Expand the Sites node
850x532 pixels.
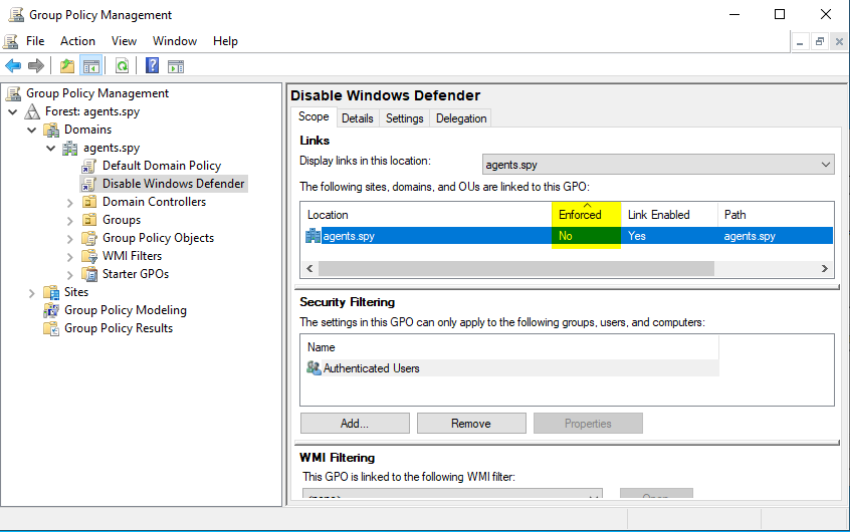32,292
